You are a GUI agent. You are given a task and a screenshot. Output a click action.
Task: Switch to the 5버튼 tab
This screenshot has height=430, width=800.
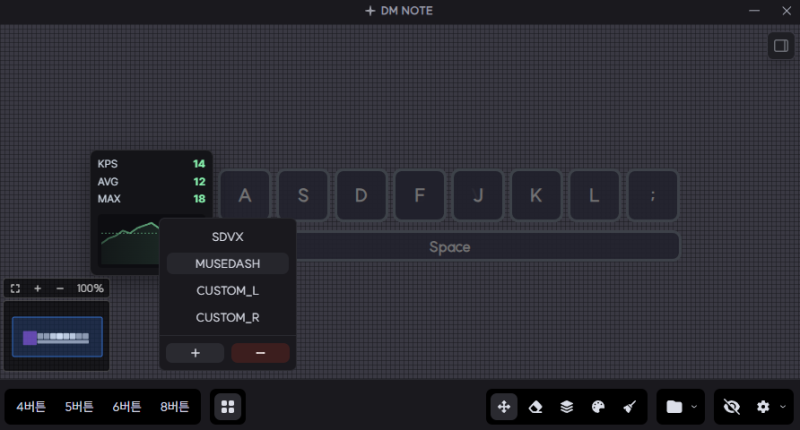79,407
